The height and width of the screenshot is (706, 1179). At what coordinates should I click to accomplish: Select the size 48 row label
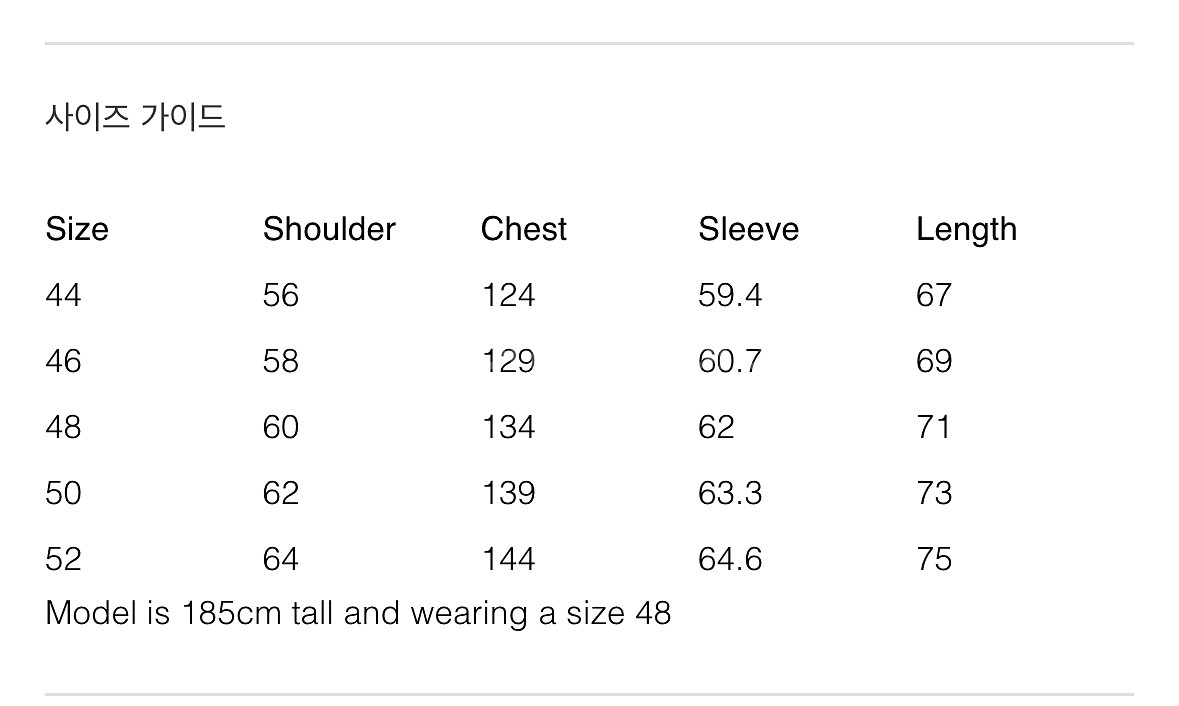pos(63,427)
